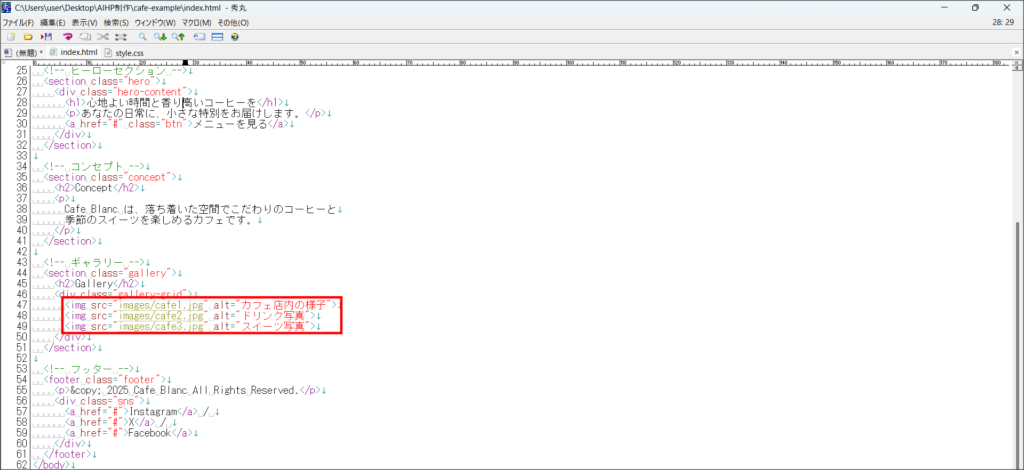Screen dimensions: 1024x470
Task: Open the 表示(V) menu
Action: (85, 22)
